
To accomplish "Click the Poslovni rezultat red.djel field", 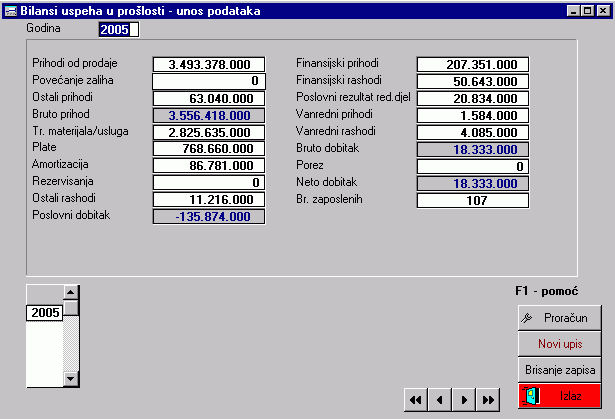I will (x=473, y=98).
